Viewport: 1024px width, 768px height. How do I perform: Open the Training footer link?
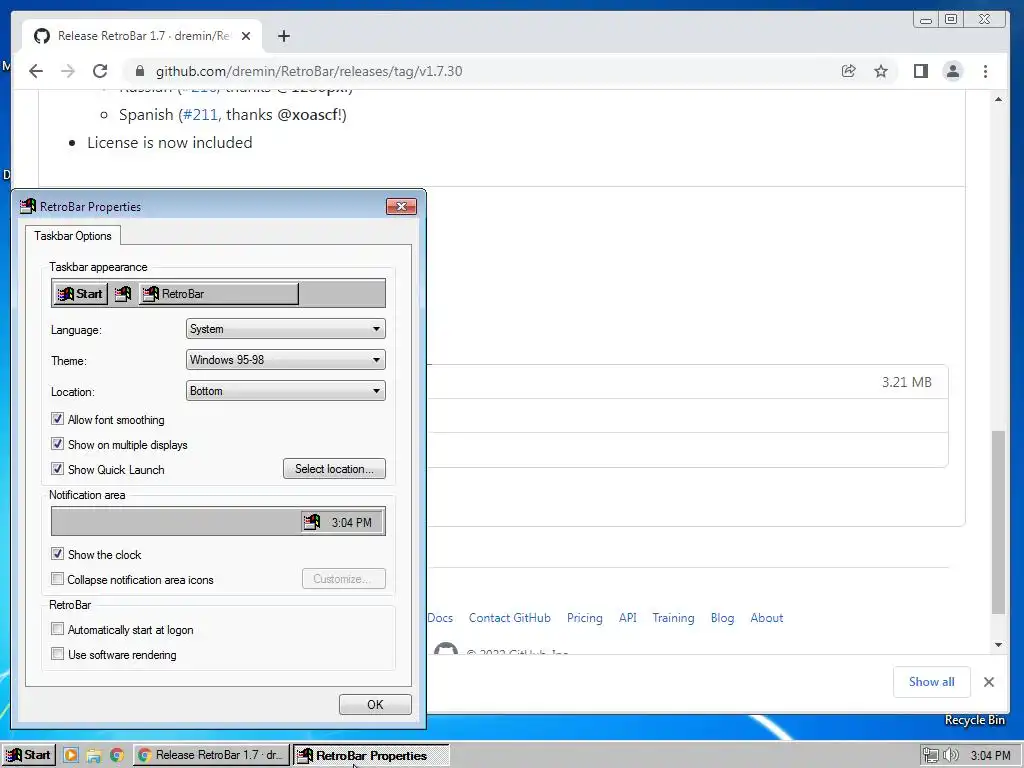coord(673,618)
